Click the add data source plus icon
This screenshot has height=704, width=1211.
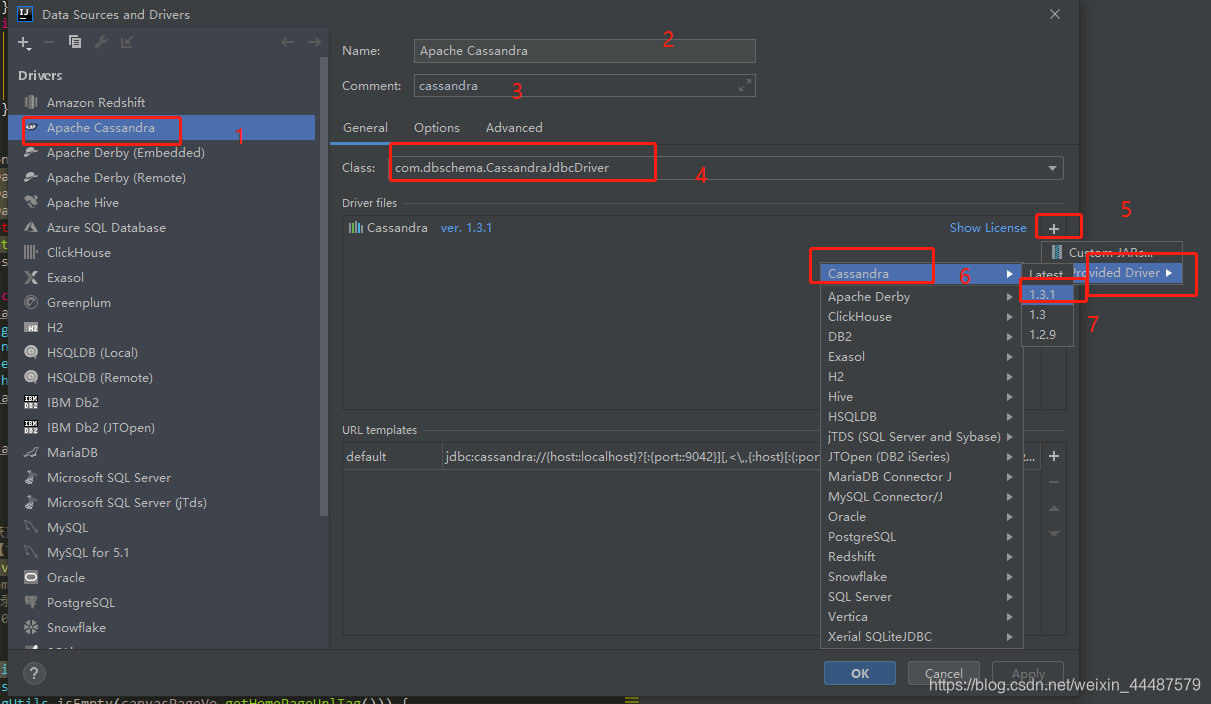[24, 42]
